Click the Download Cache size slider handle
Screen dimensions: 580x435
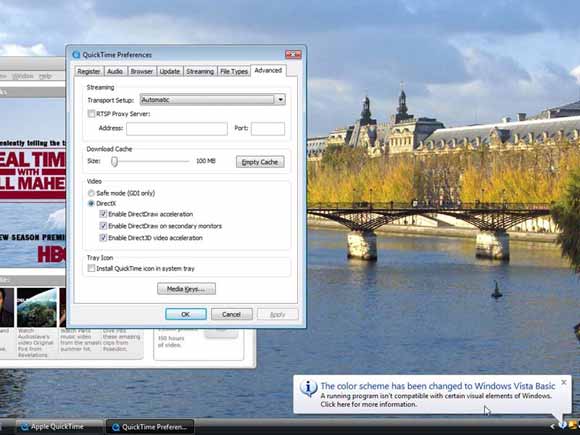(115, 161)
